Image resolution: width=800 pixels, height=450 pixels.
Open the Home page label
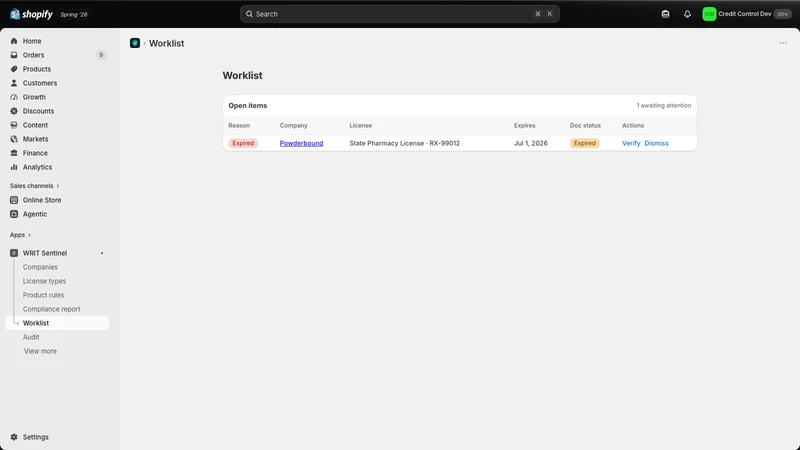[32, 41]
